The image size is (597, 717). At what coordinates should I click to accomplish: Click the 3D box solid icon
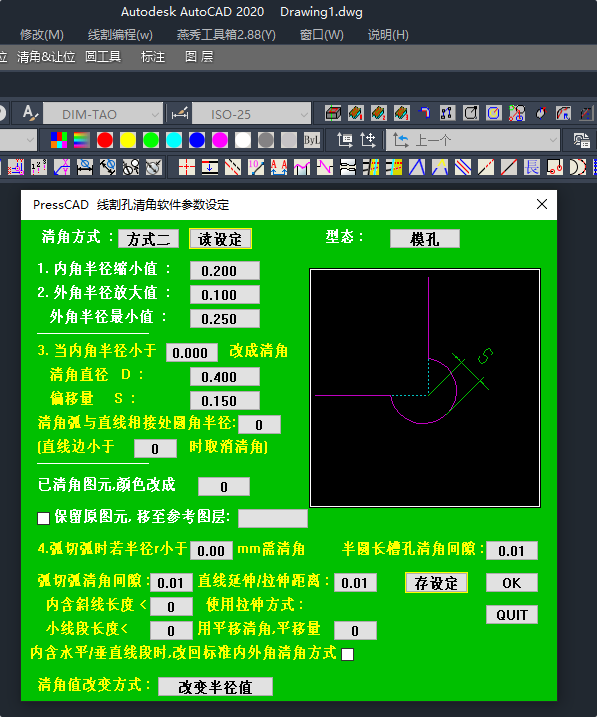pos(333,113)
